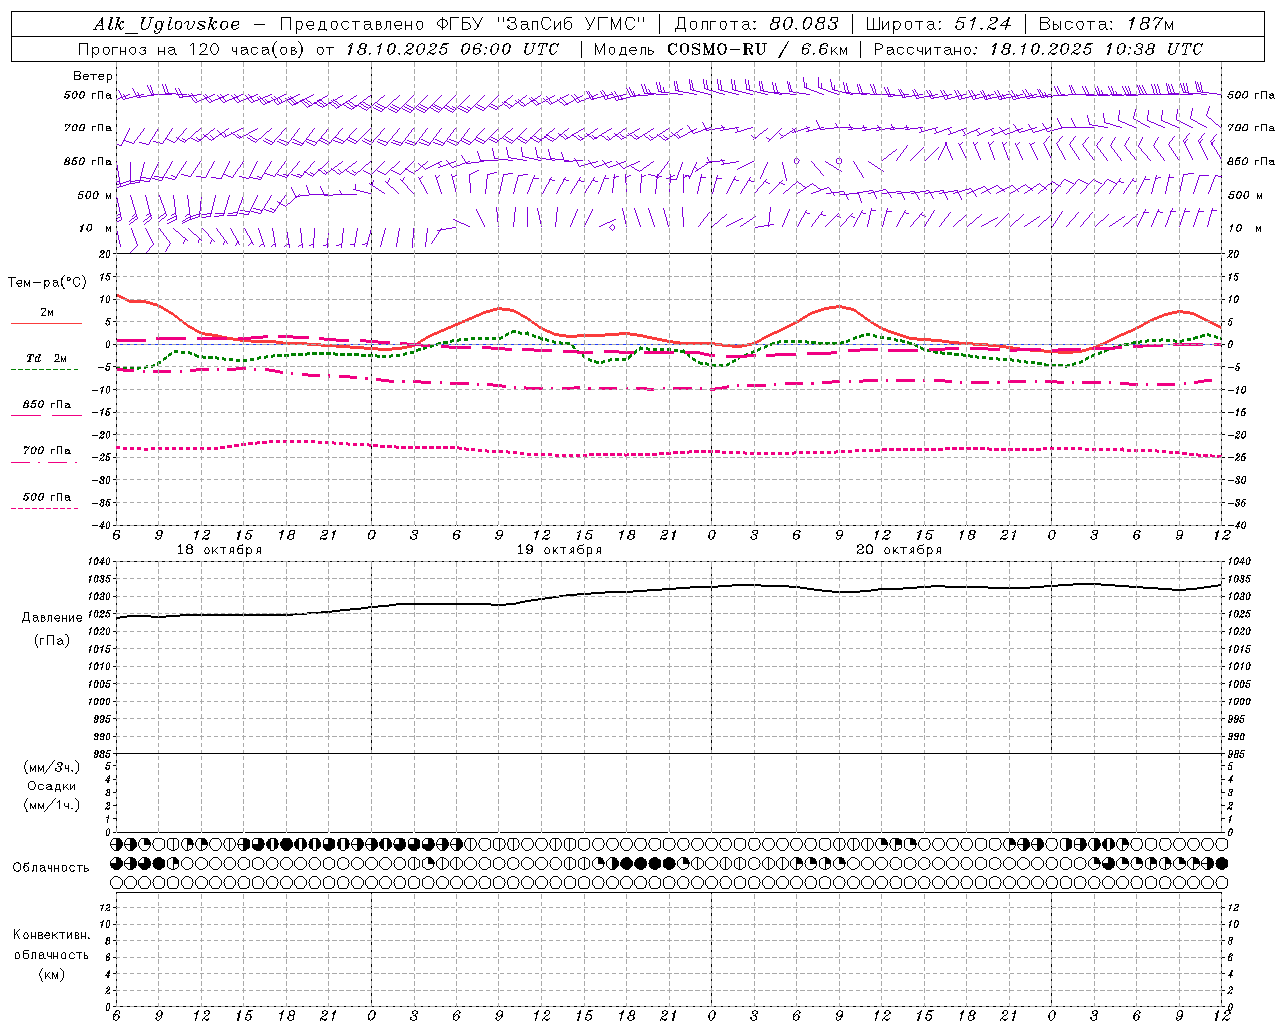Click the (мм/1ч.) precipitation unit label
This screenshot has width=1280, height=1024.
pyautogui.click(x=52, y=805)
